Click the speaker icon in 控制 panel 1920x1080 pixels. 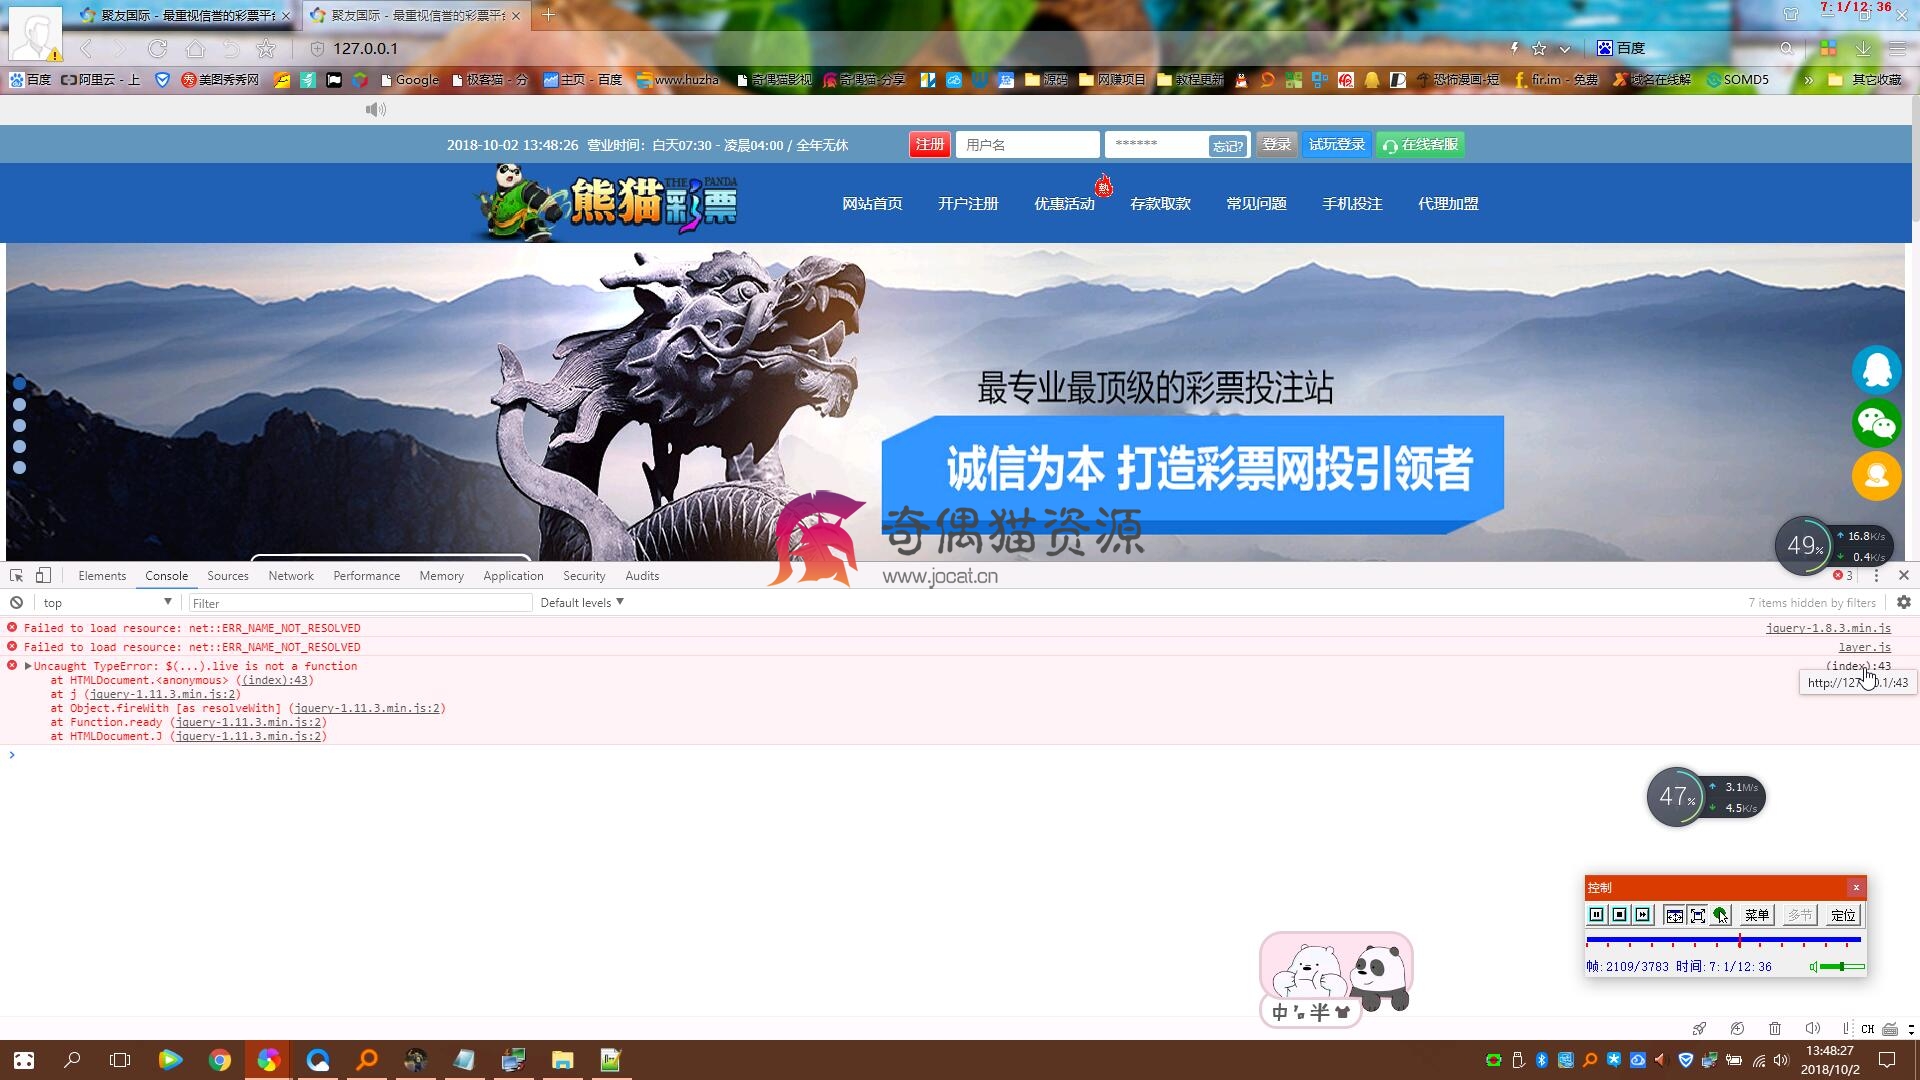click(1814, 967)
